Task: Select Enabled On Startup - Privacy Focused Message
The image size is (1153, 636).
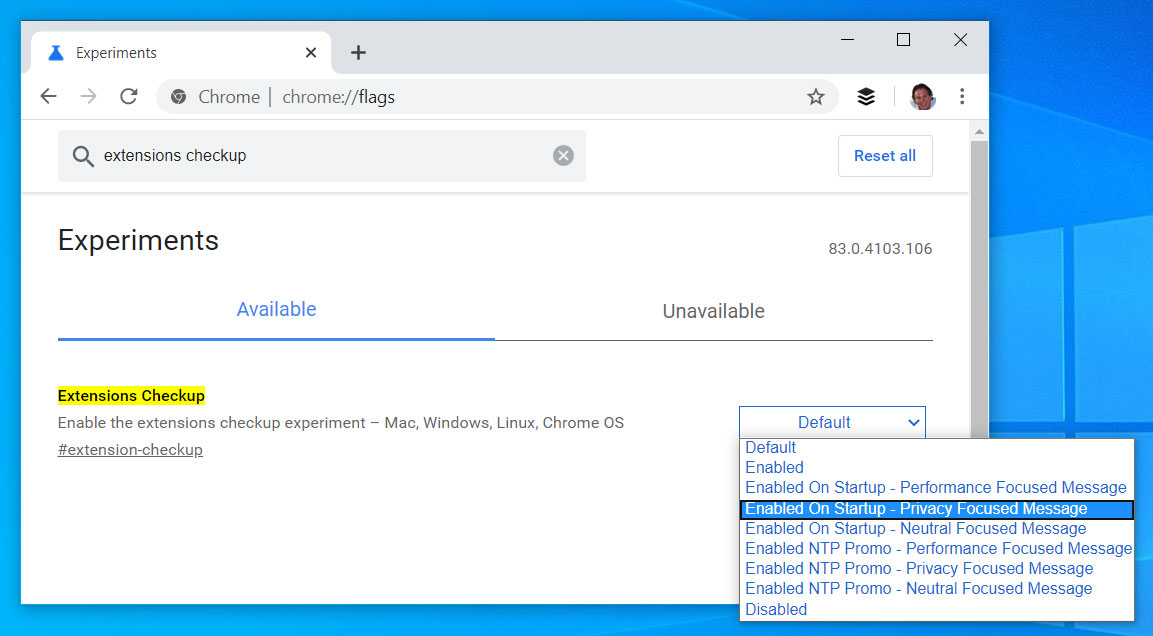Action: click(937, 509)
